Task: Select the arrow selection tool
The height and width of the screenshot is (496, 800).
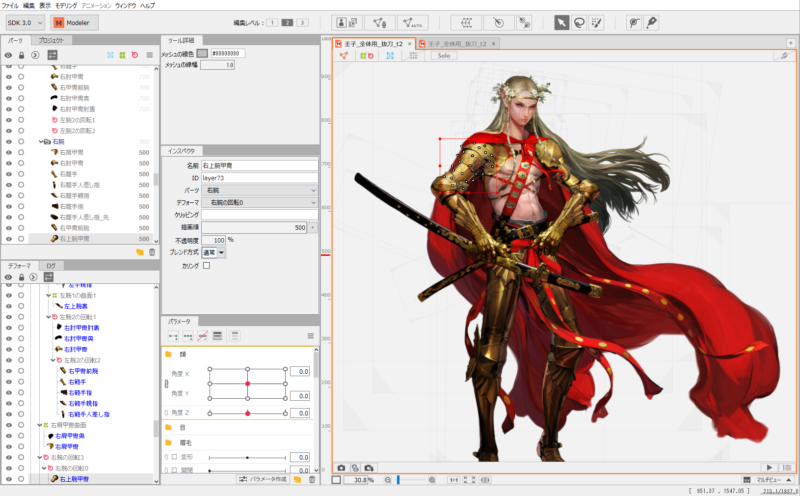Action: click(561, 22)
